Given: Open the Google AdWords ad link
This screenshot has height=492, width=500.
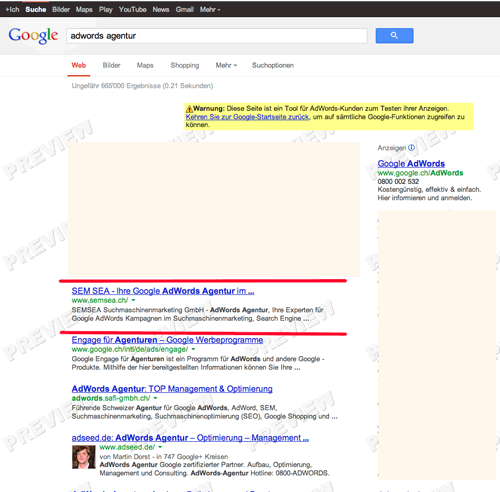Looking at the screenshot, I should coord(411,164).
